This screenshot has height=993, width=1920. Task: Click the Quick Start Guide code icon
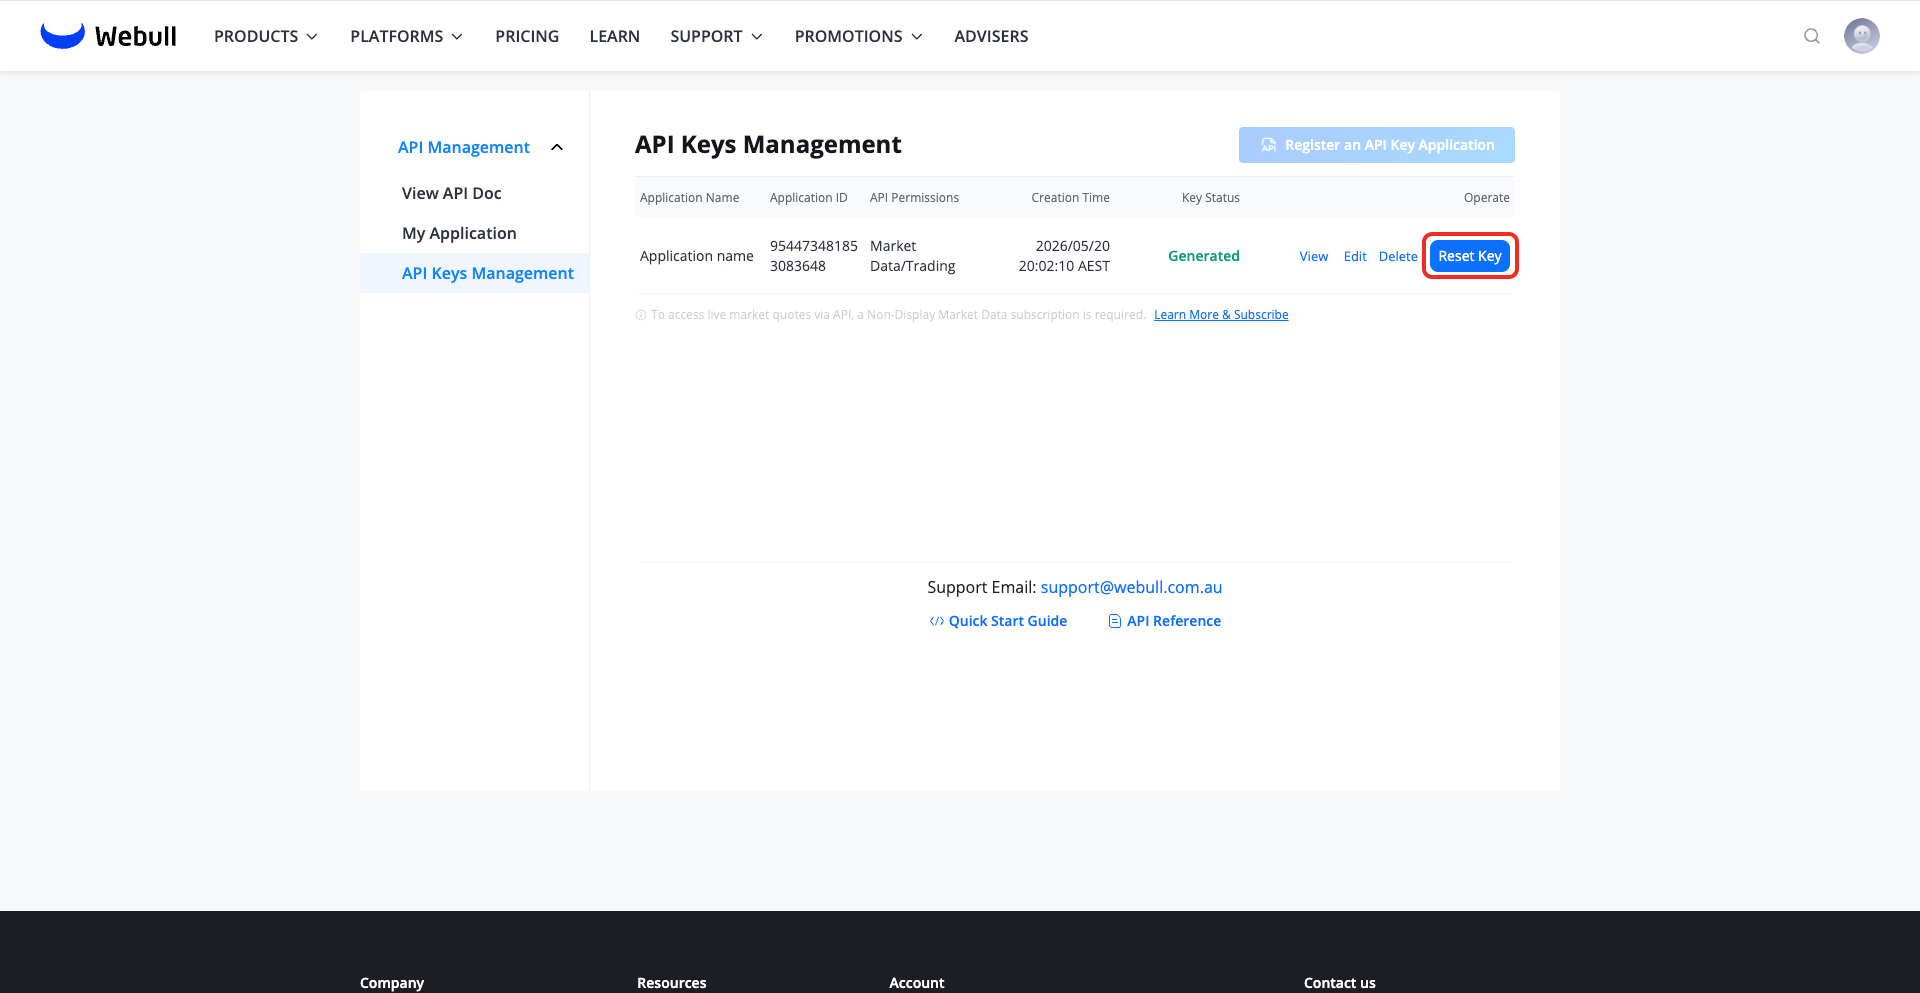(x=937, y=621)
